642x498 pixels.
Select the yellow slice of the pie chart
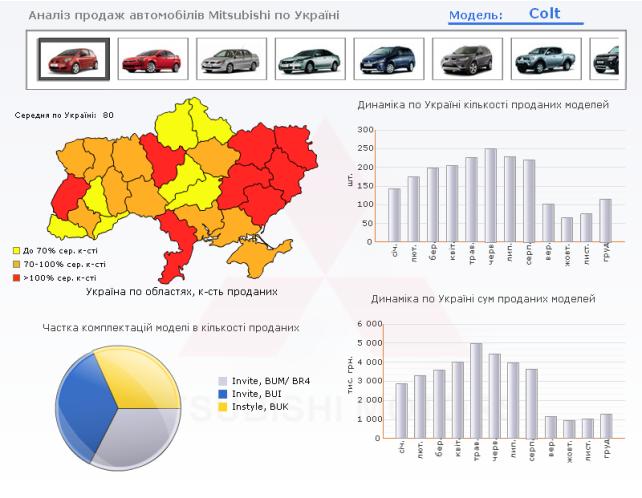[x=139, y=379]
